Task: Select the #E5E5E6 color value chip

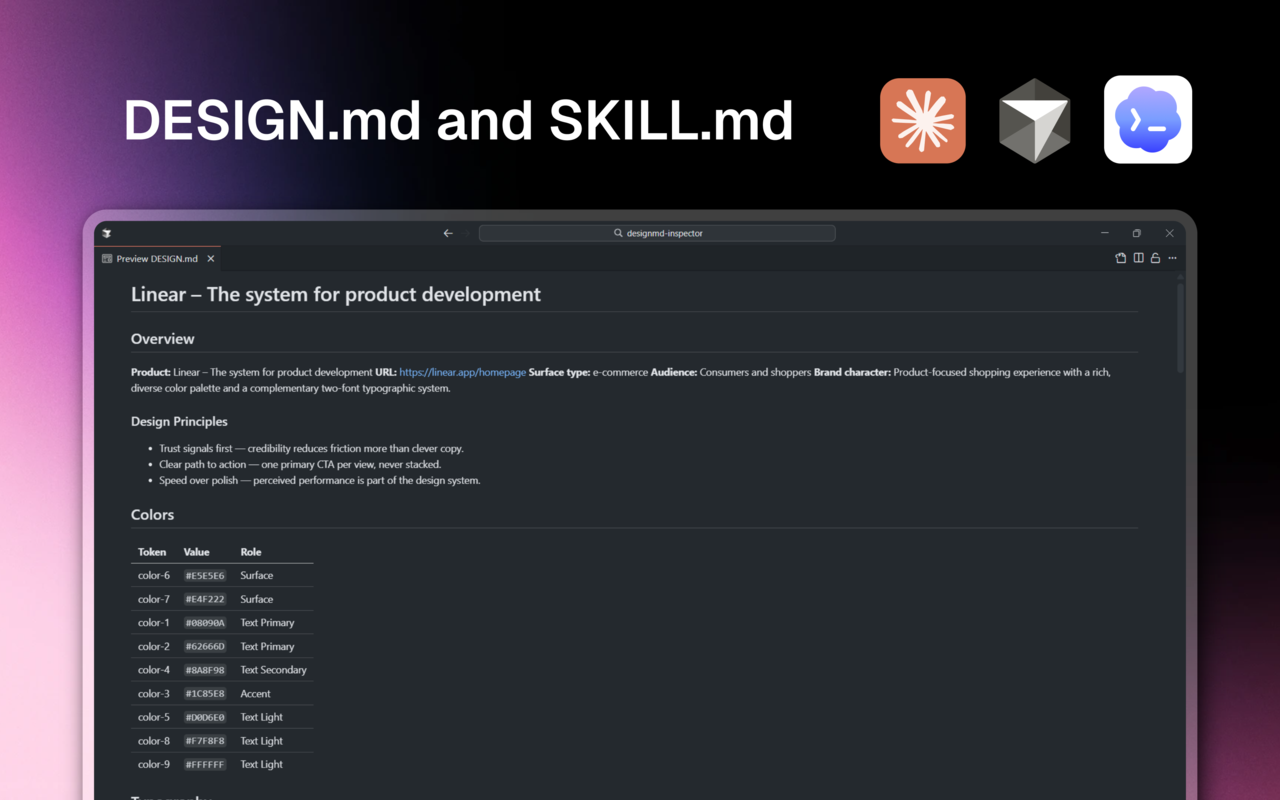Action: click(x=204, y=575)
